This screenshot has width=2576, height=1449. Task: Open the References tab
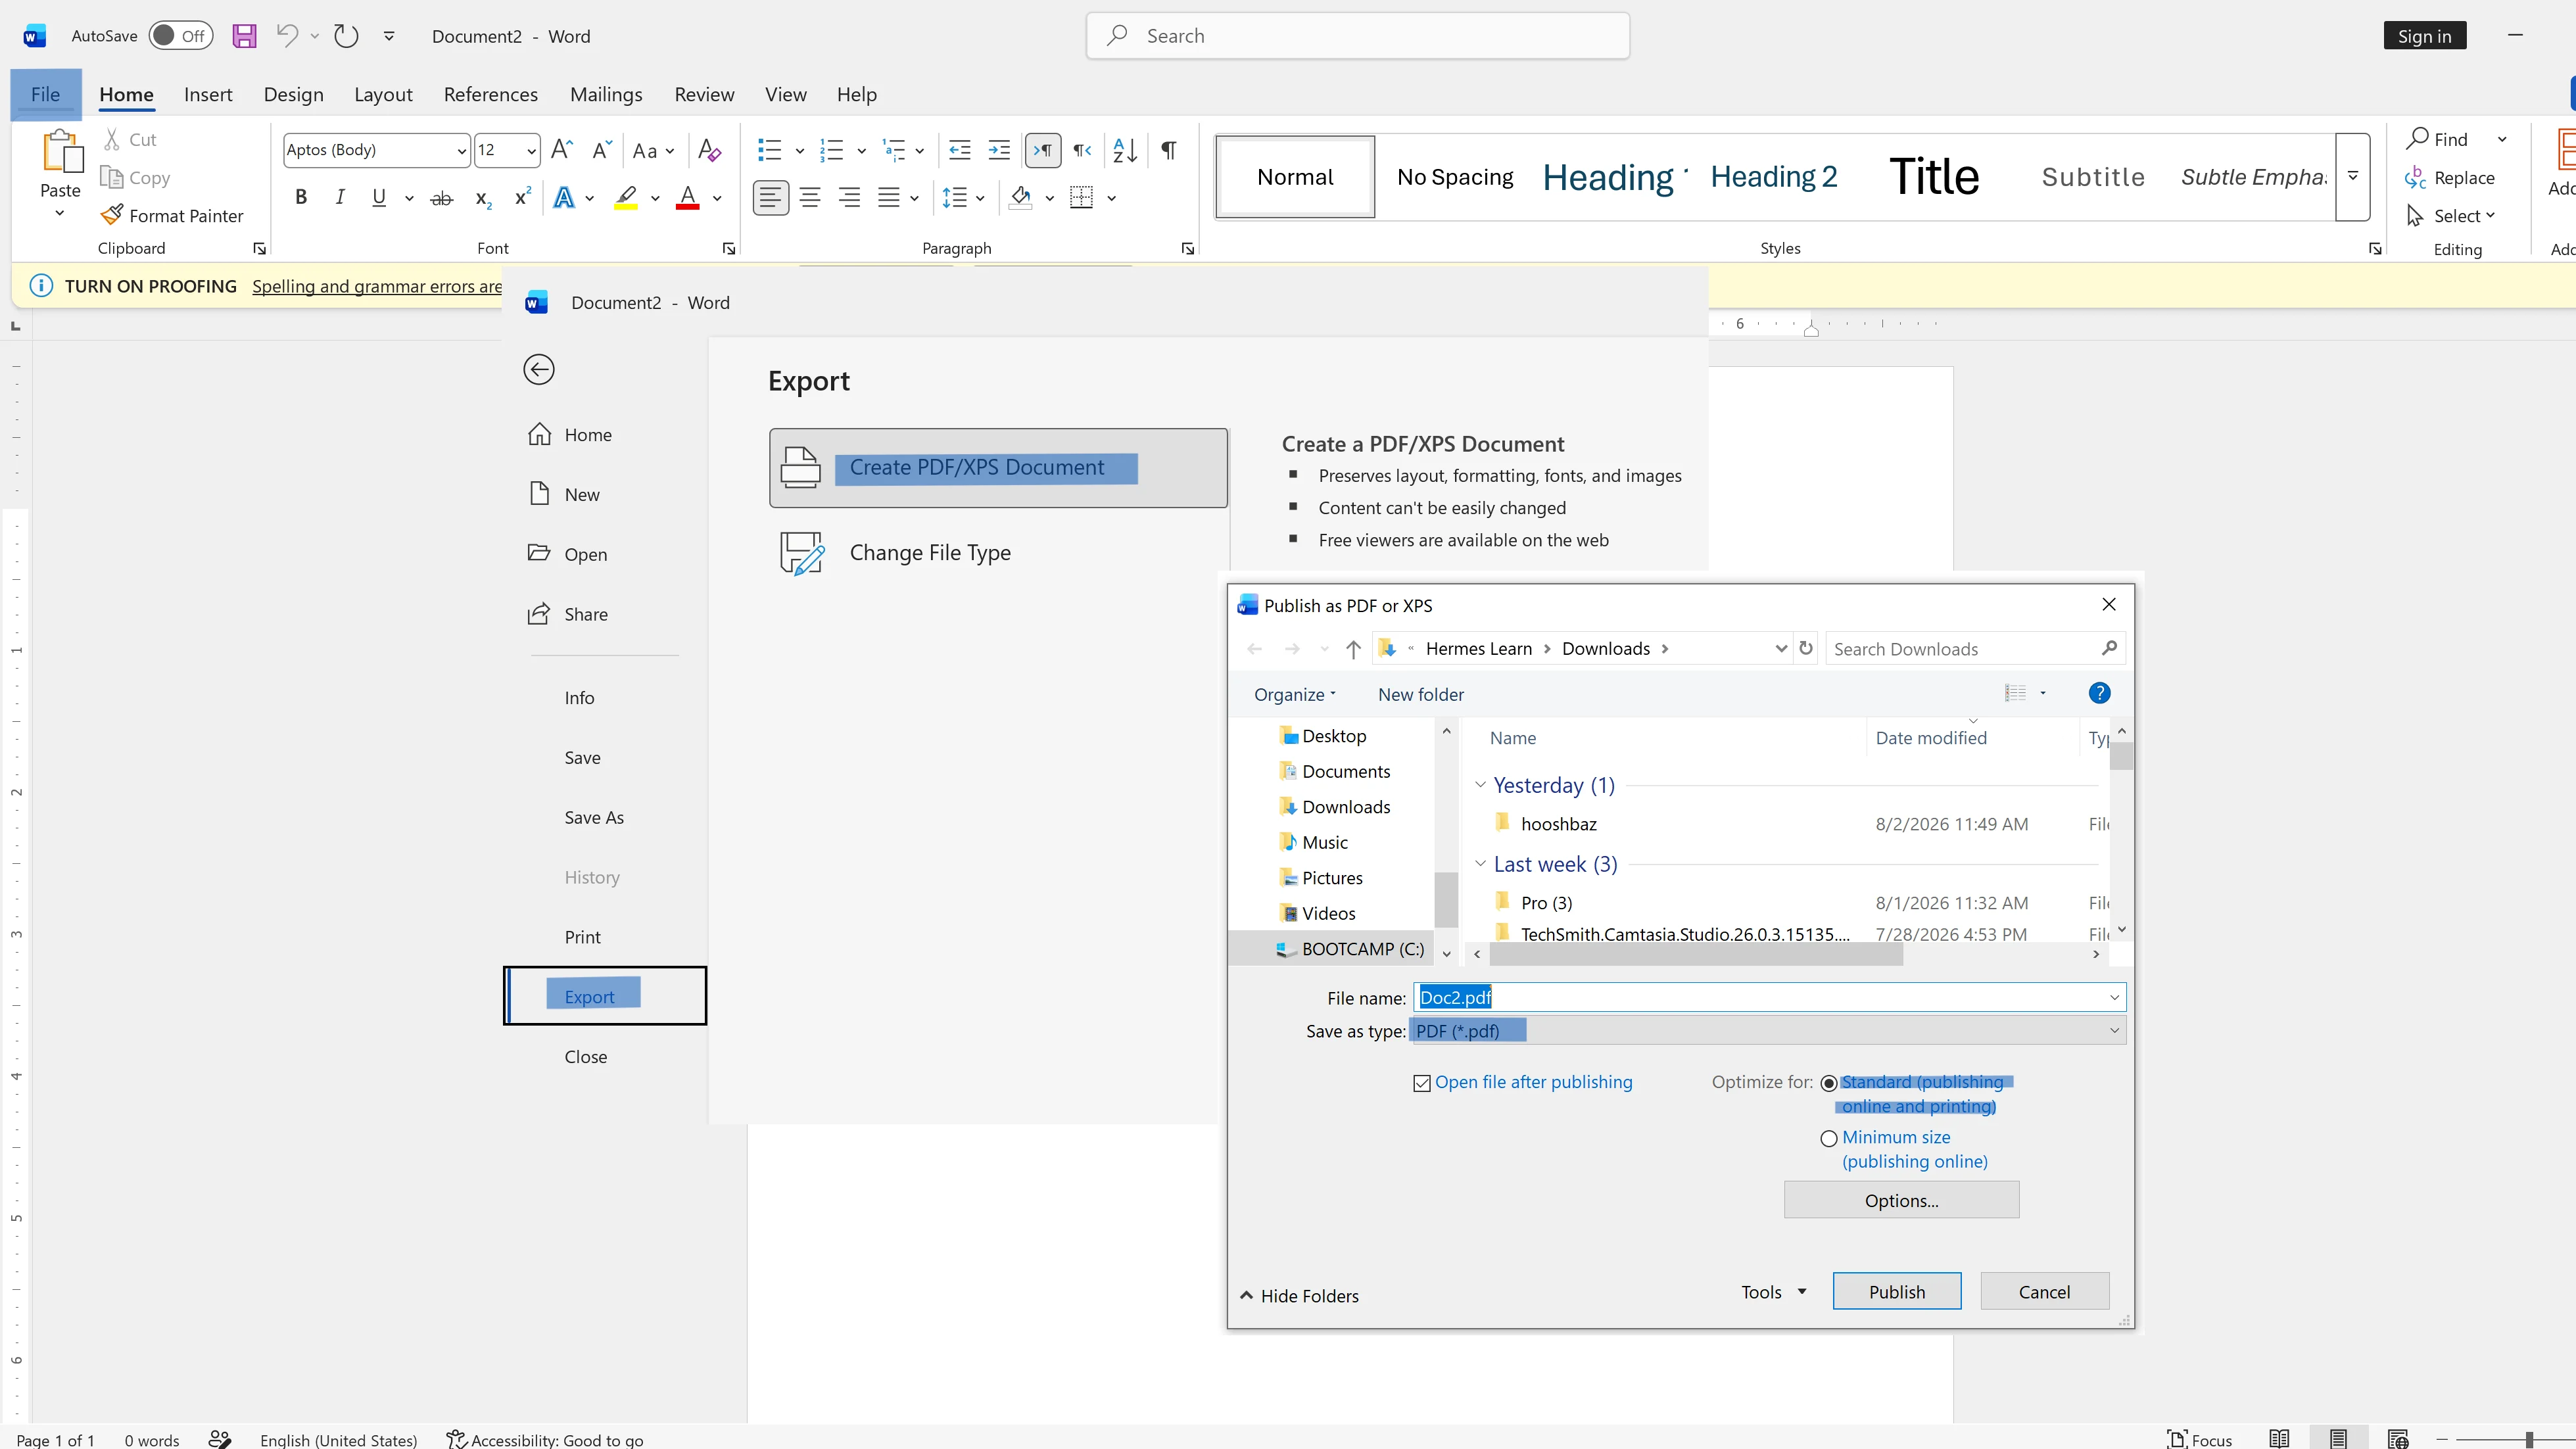click(x=490, y=94)
